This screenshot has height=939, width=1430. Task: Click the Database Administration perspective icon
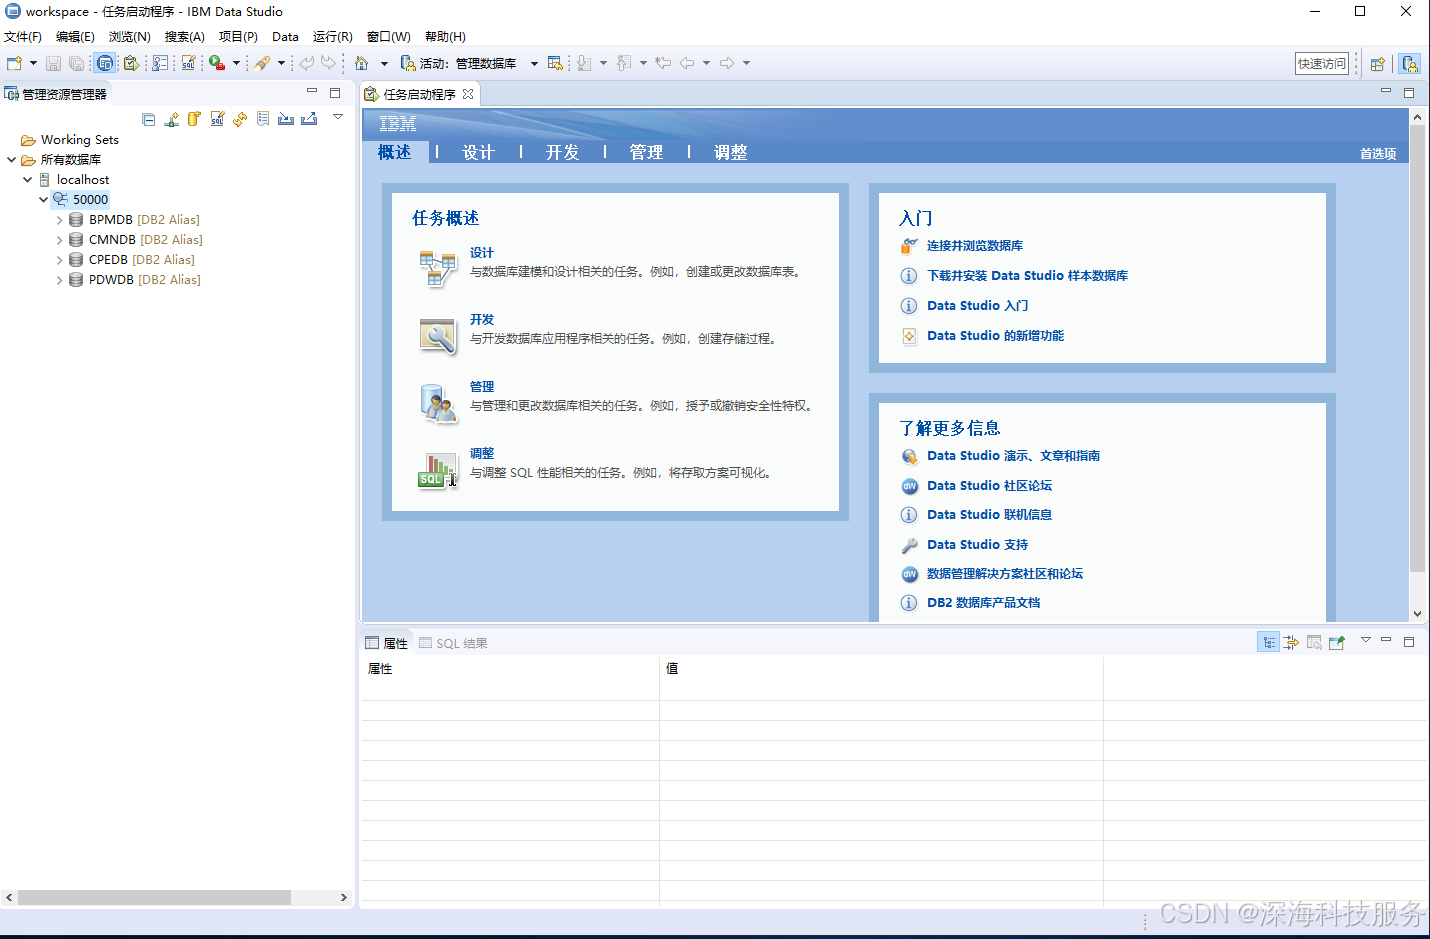point(1410,64)
